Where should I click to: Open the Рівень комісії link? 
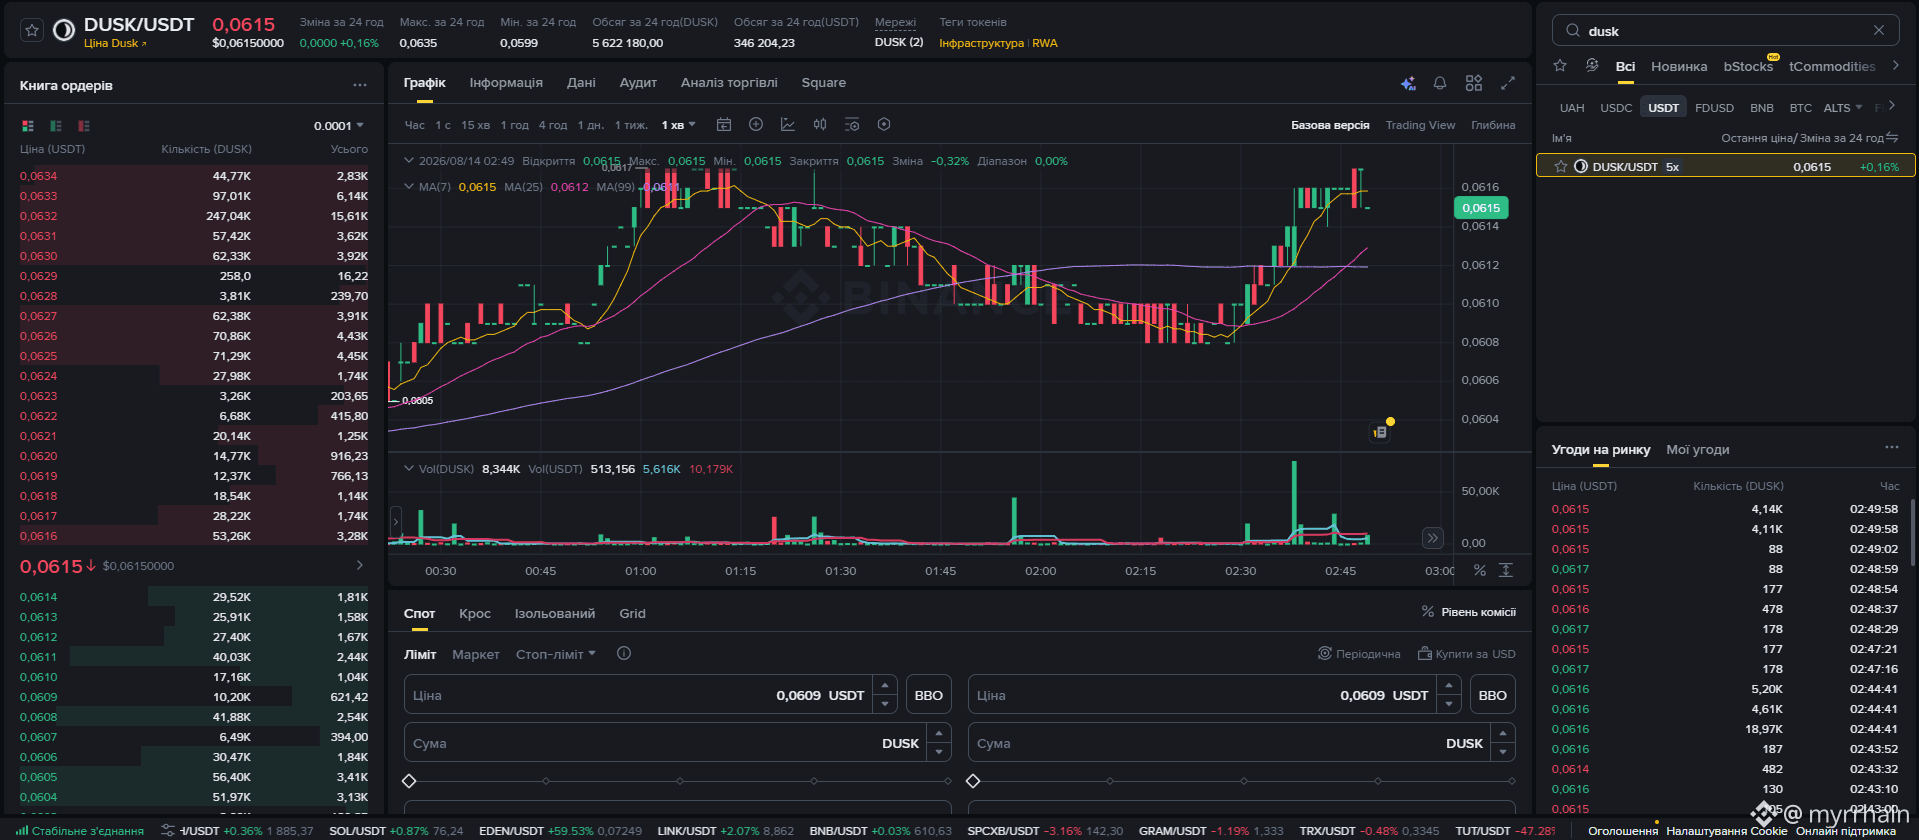pos(1468,612)
